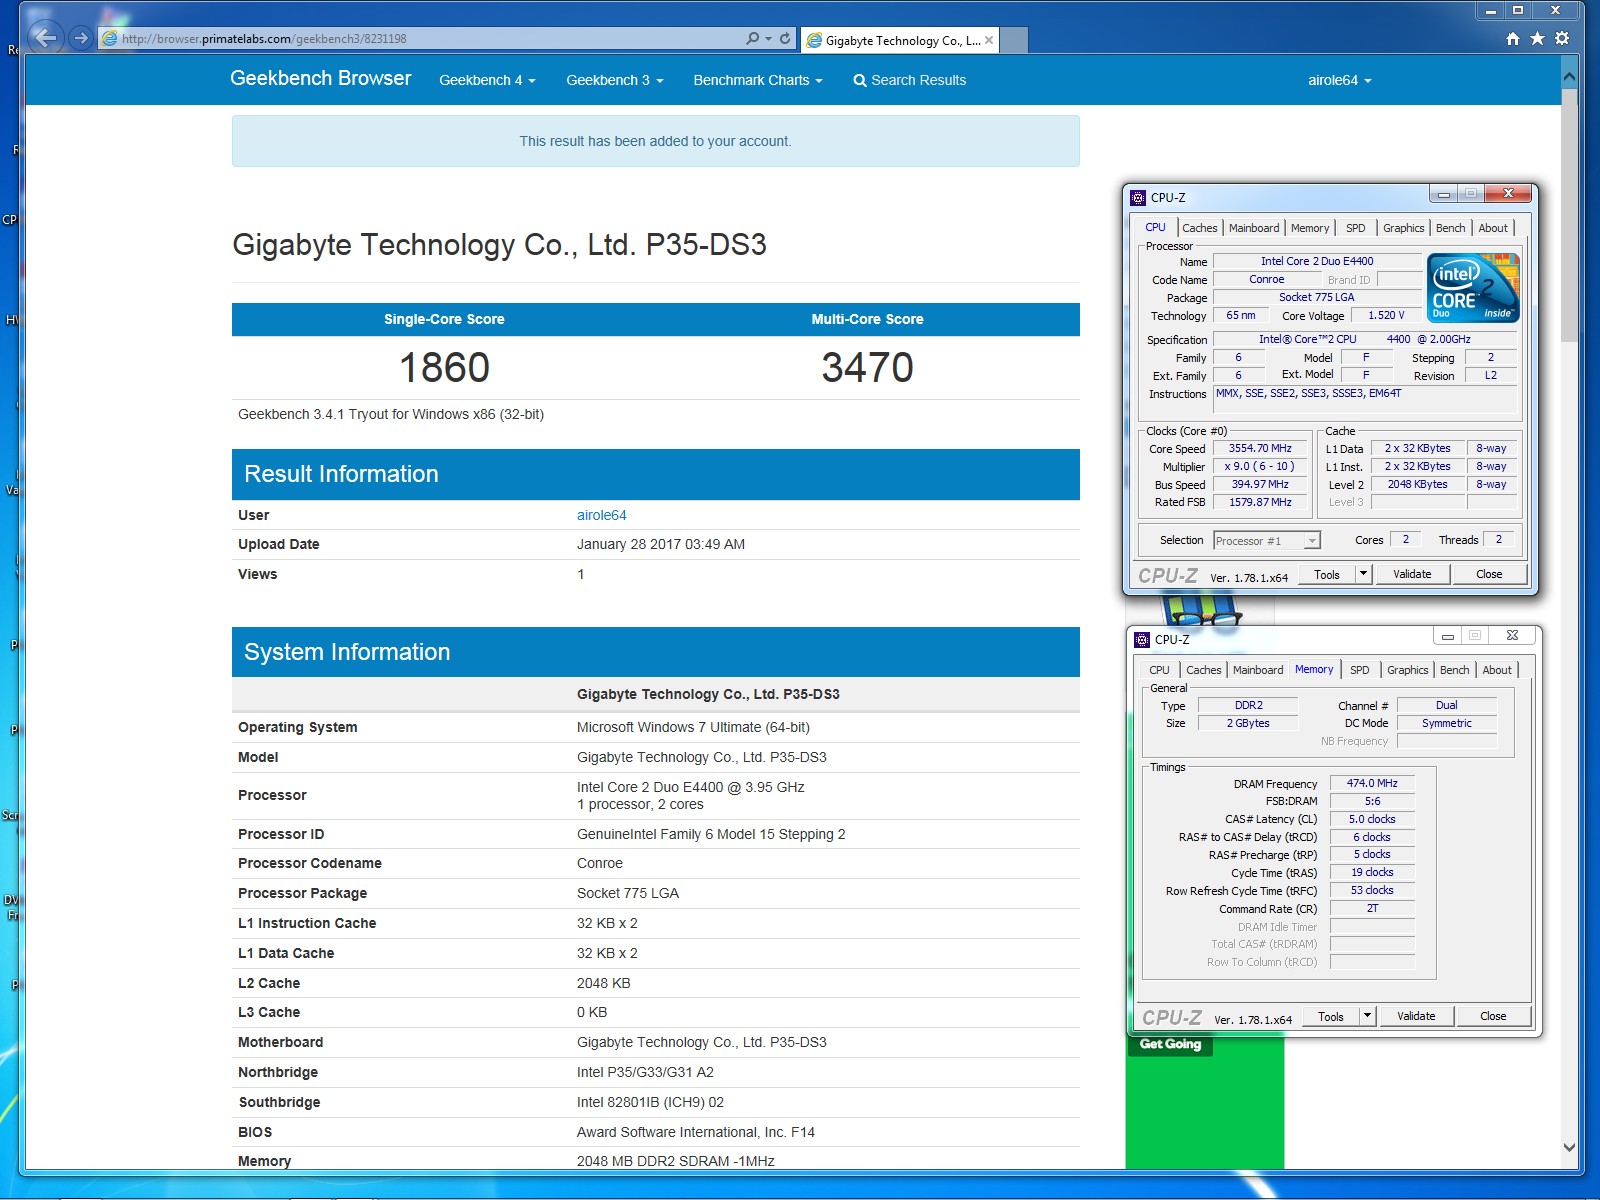Click the CPU-Z app icon in upper window titlebar
The width and height of the screenshot is (1600, 1200).
click(x=1138, y=197)
